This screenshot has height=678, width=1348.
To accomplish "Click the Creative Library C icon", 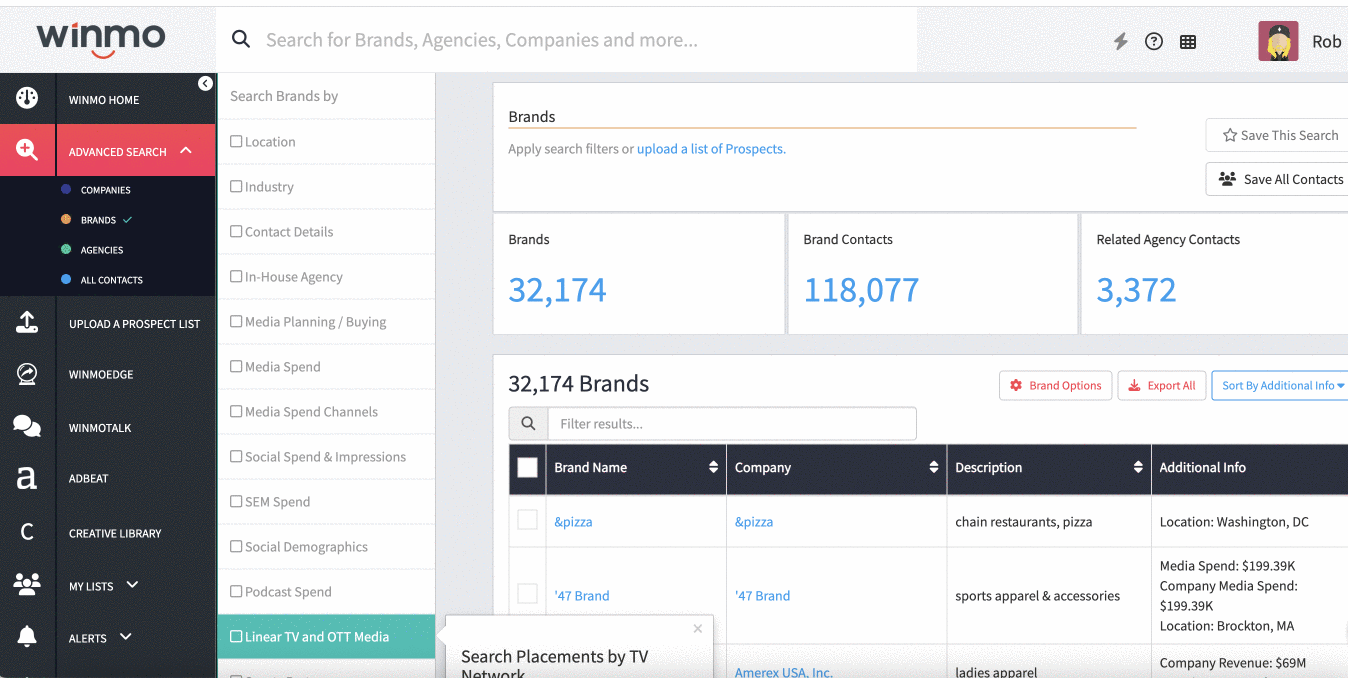I will pyautogui.click(x=27, y=532).
